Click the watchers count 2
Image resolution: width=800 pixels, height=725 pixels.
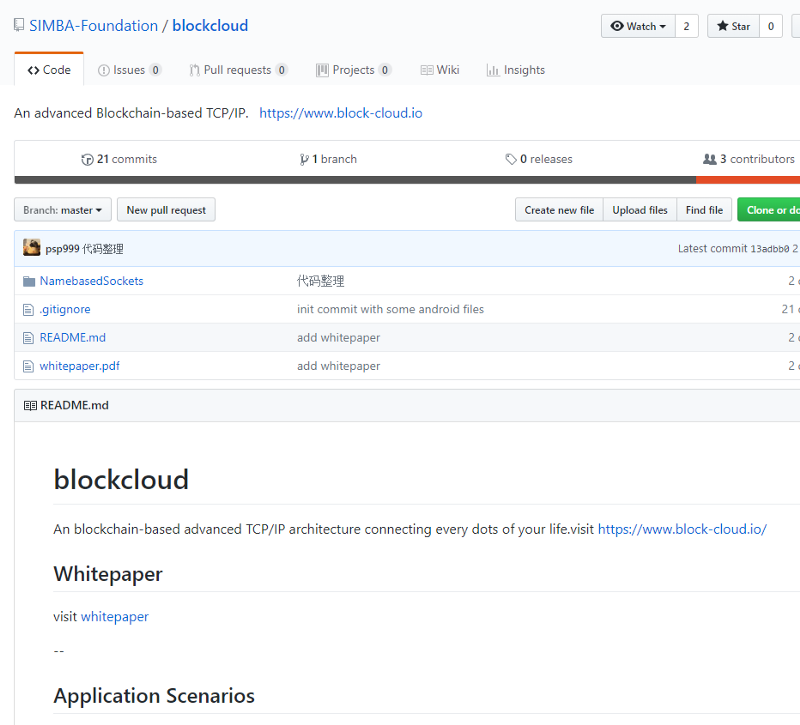687,26
